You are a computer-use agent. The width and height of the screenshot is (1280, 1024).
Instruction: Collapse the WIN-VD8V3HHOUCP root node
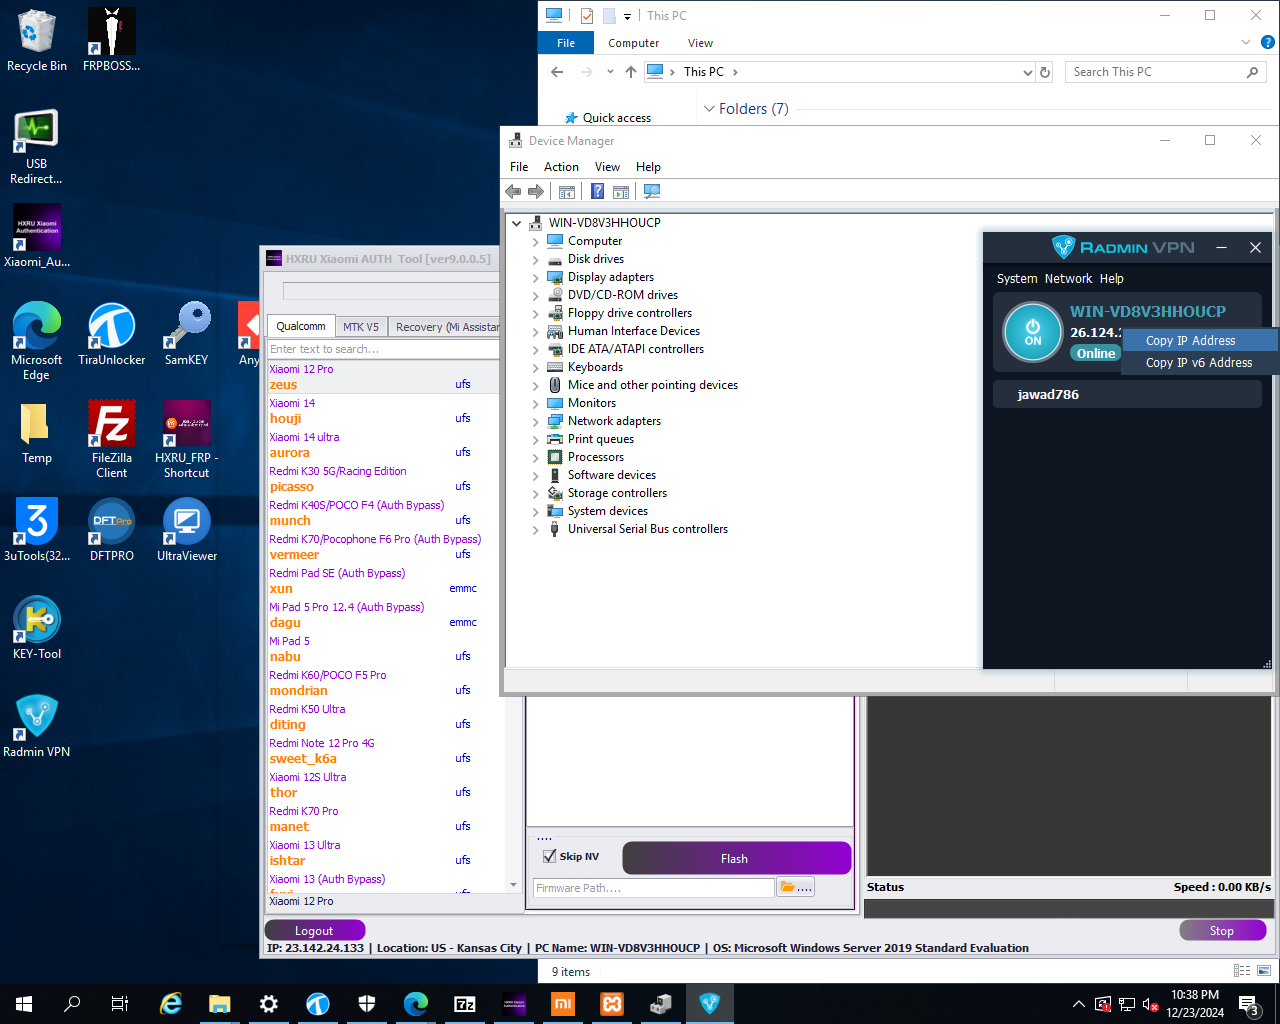coord(517,223)
